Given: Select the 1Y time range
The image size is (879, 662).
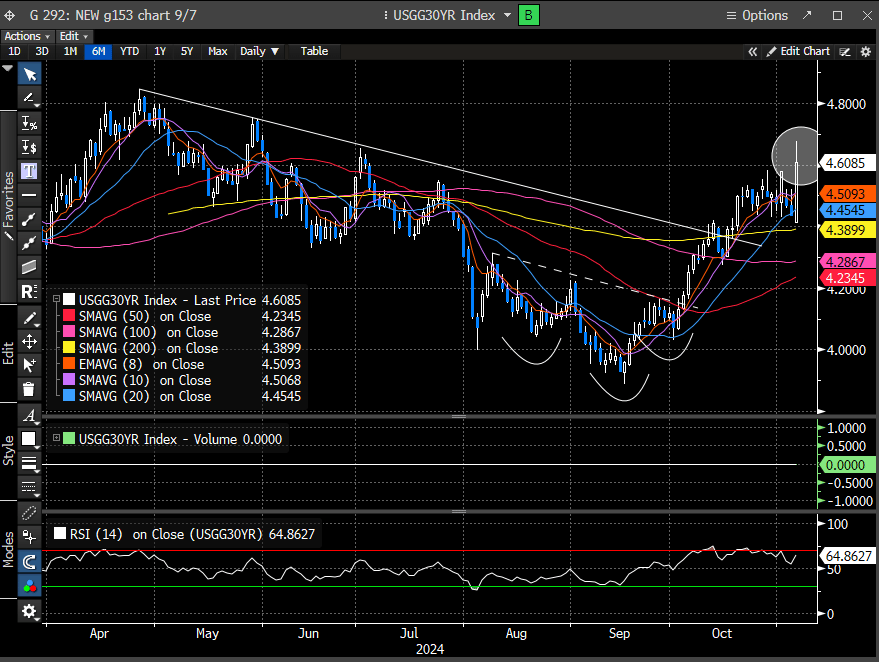Looking at the screenshot, I should (160, 51).
